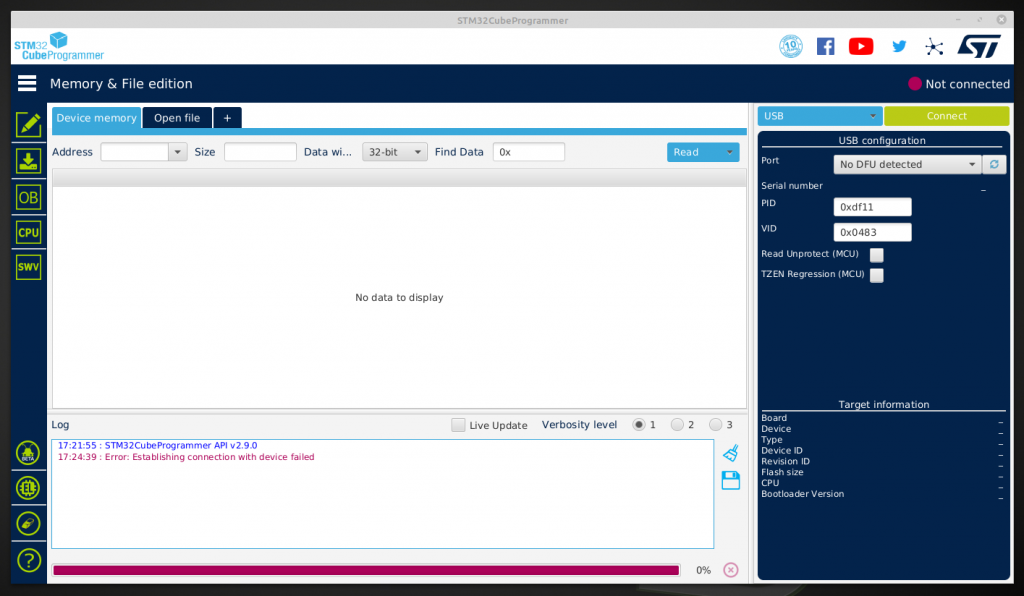1024x596 pixels.
Task: Toggle the Live Update checkbox
Action: click(458, 425)
